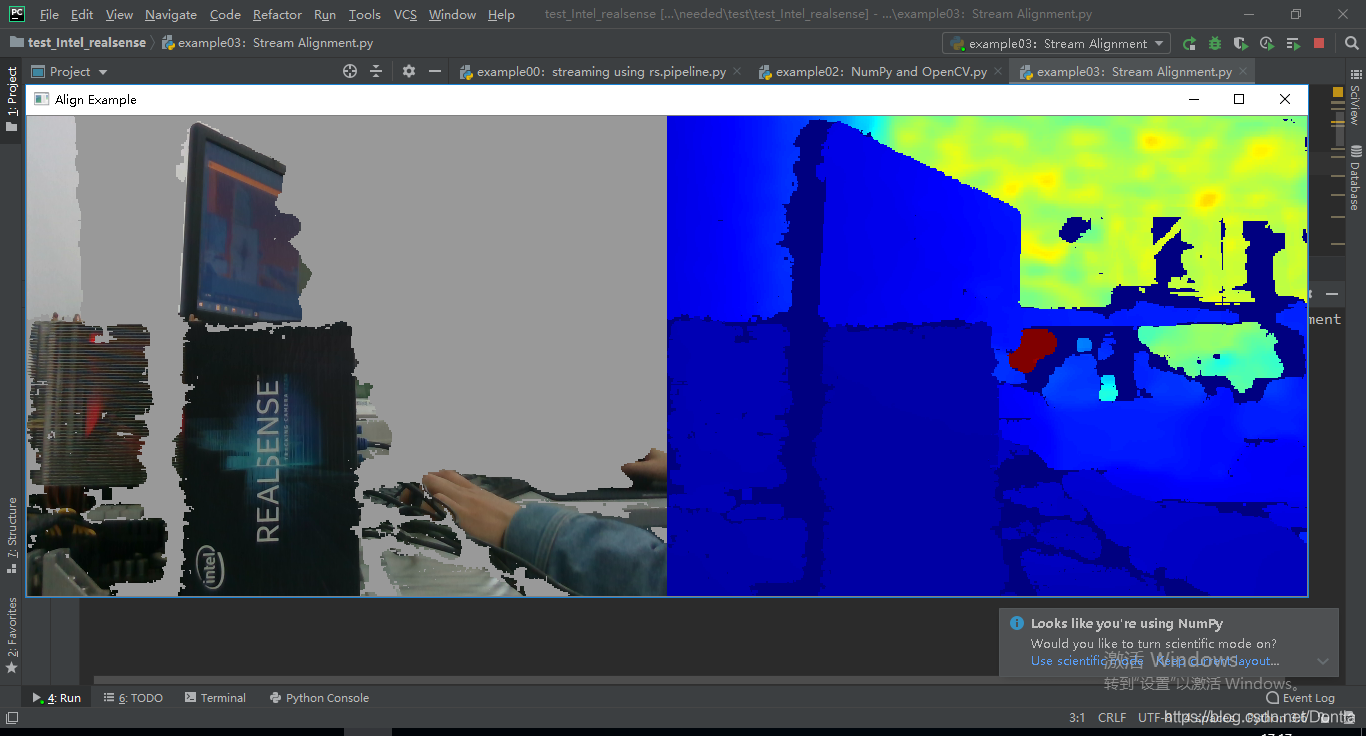Open the Python Console tab

(319, 698)
